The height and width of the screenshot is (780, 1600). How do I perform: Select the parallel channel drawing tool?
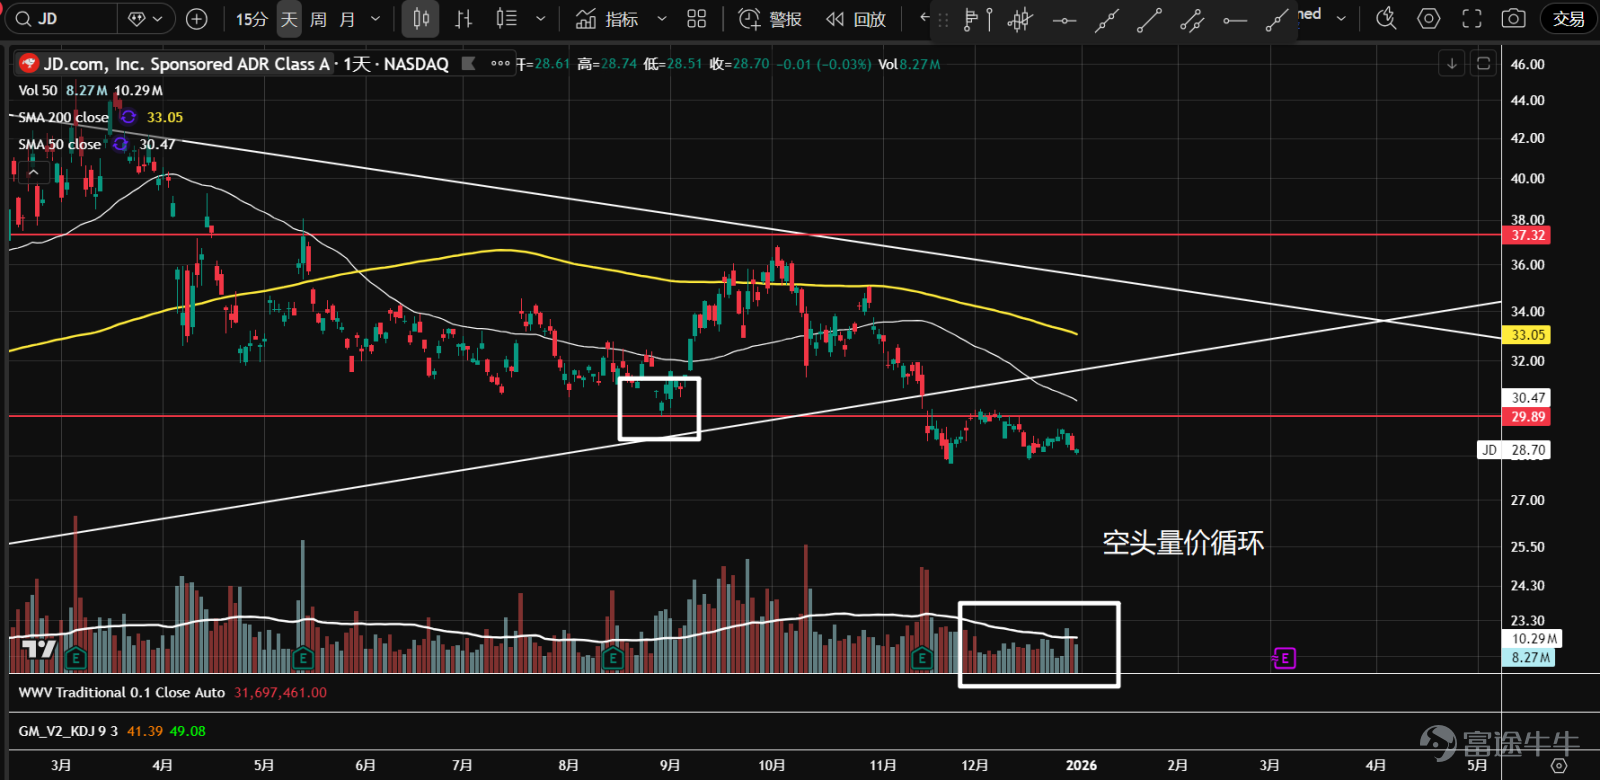[1192, 20]
